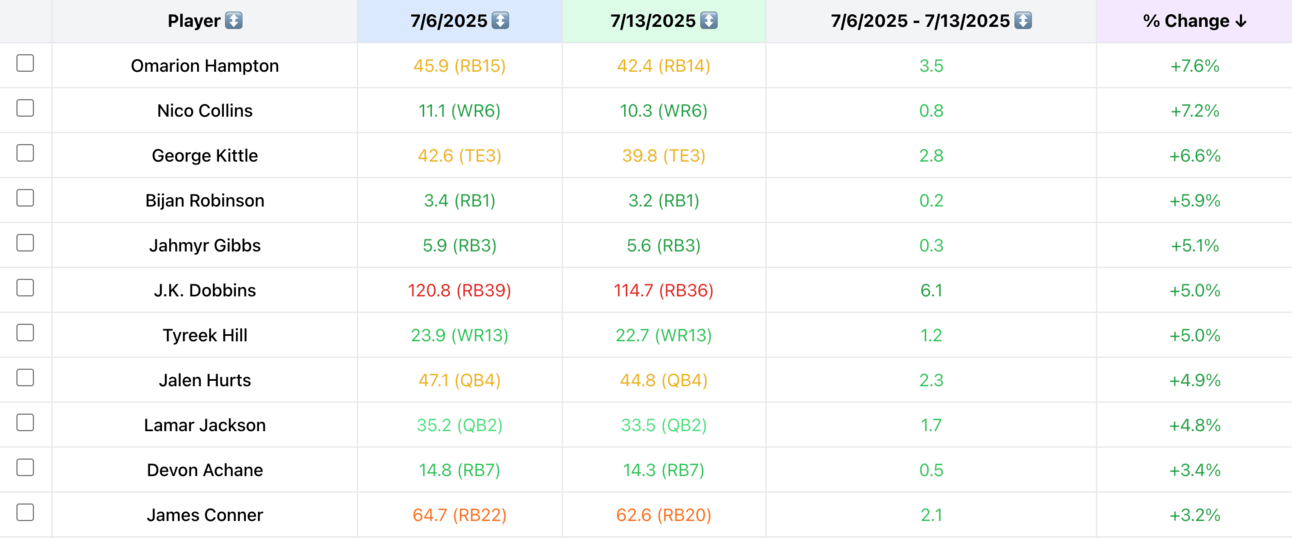Tick the checkbox next to George Kittle

point(25,153)
